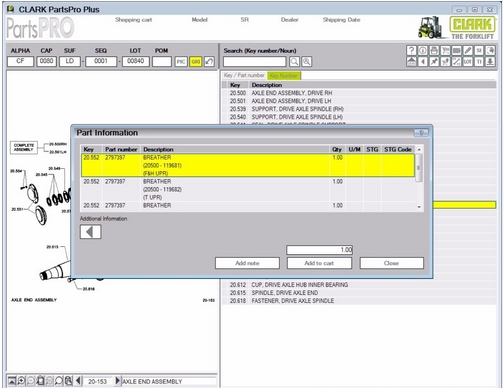Click the quantity field showing 1.00
Viewport: 504px width, 388px height.
pyautogui.click(x=319, y=250)
